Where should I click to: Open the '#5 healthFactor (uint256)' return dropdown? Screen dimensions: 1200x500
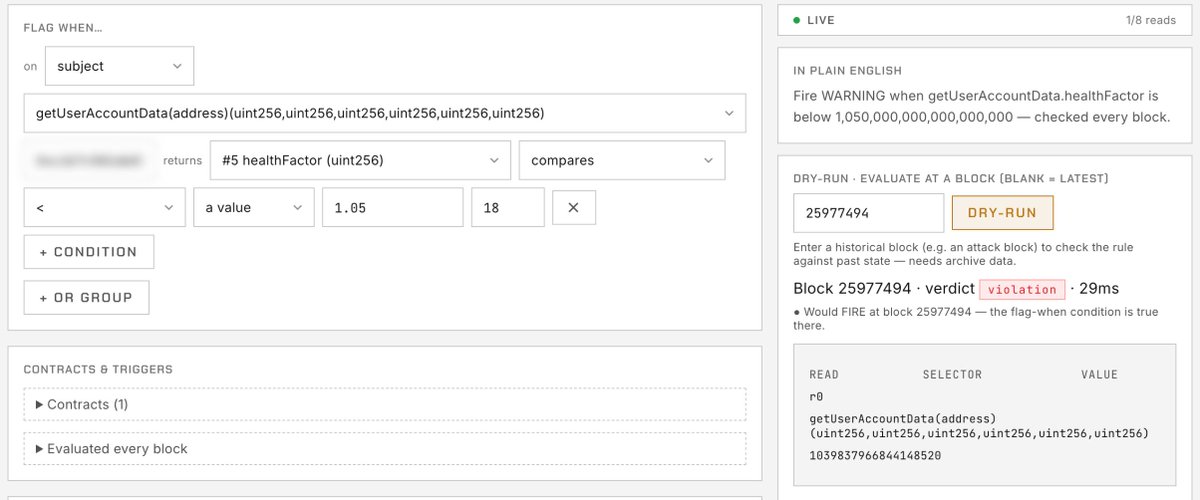click(361, 160)
